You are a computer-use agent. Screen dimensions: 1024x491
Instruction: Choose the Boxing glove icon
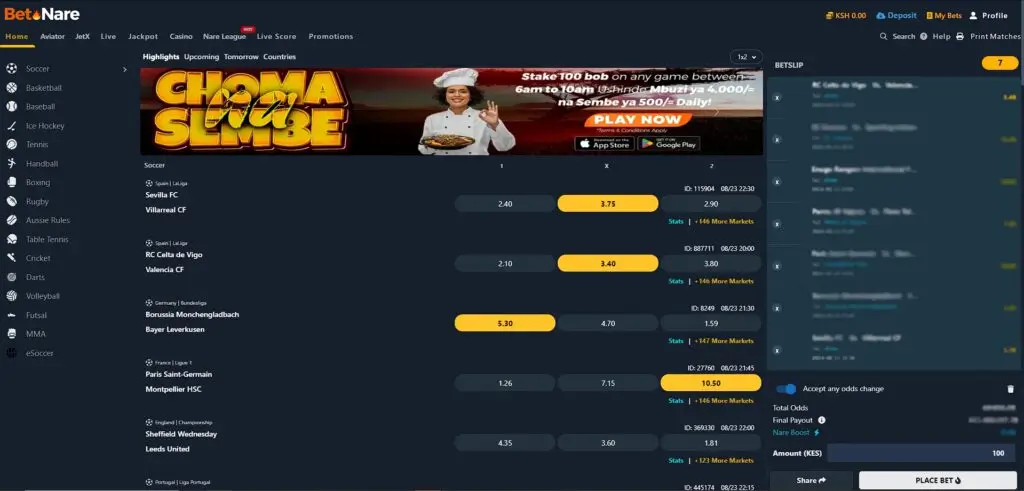[11, 182]
